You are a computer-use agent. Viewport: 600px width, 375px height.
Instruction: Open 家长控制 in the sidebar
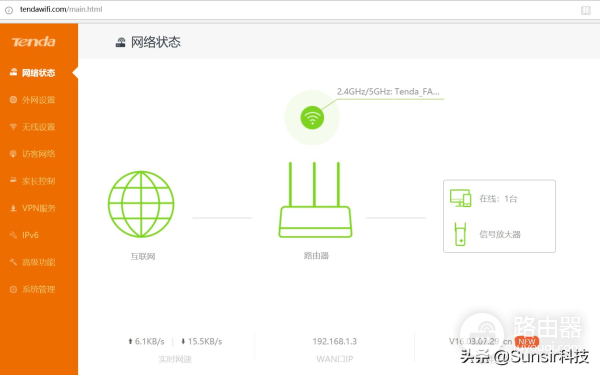coord(38,181)
